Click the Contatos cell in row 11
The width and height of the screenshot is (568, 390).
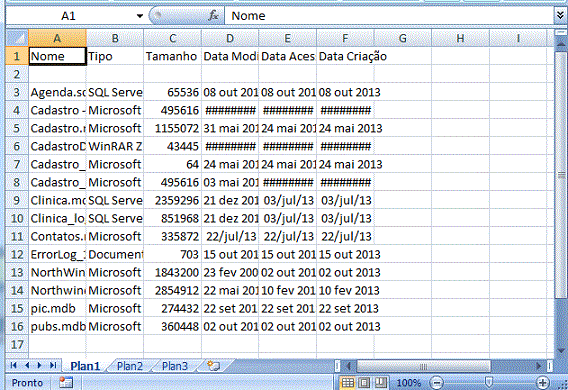point(57,236)
